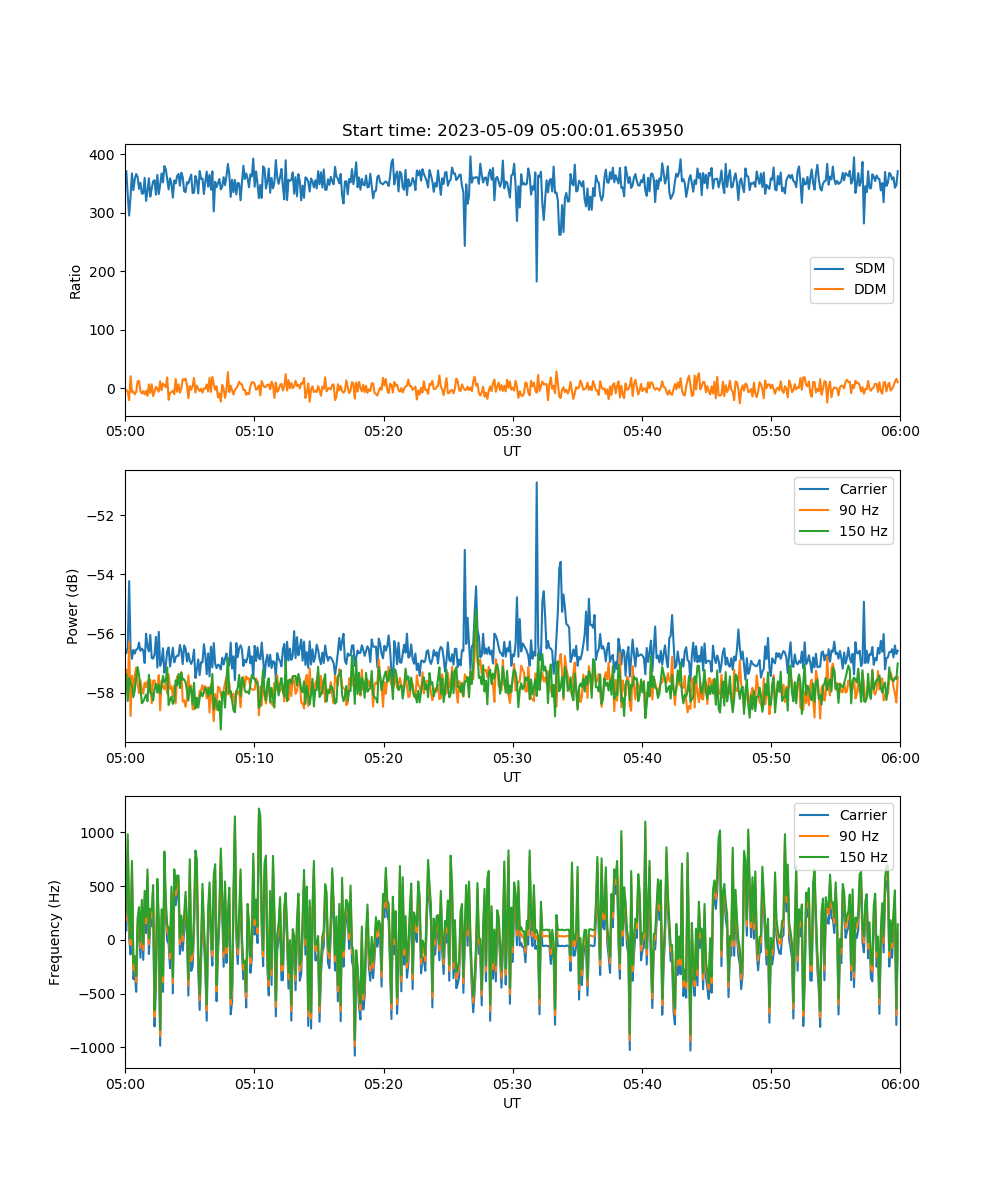Select the "Frequency (Hz)" y-axis label

tap(55, 932)
